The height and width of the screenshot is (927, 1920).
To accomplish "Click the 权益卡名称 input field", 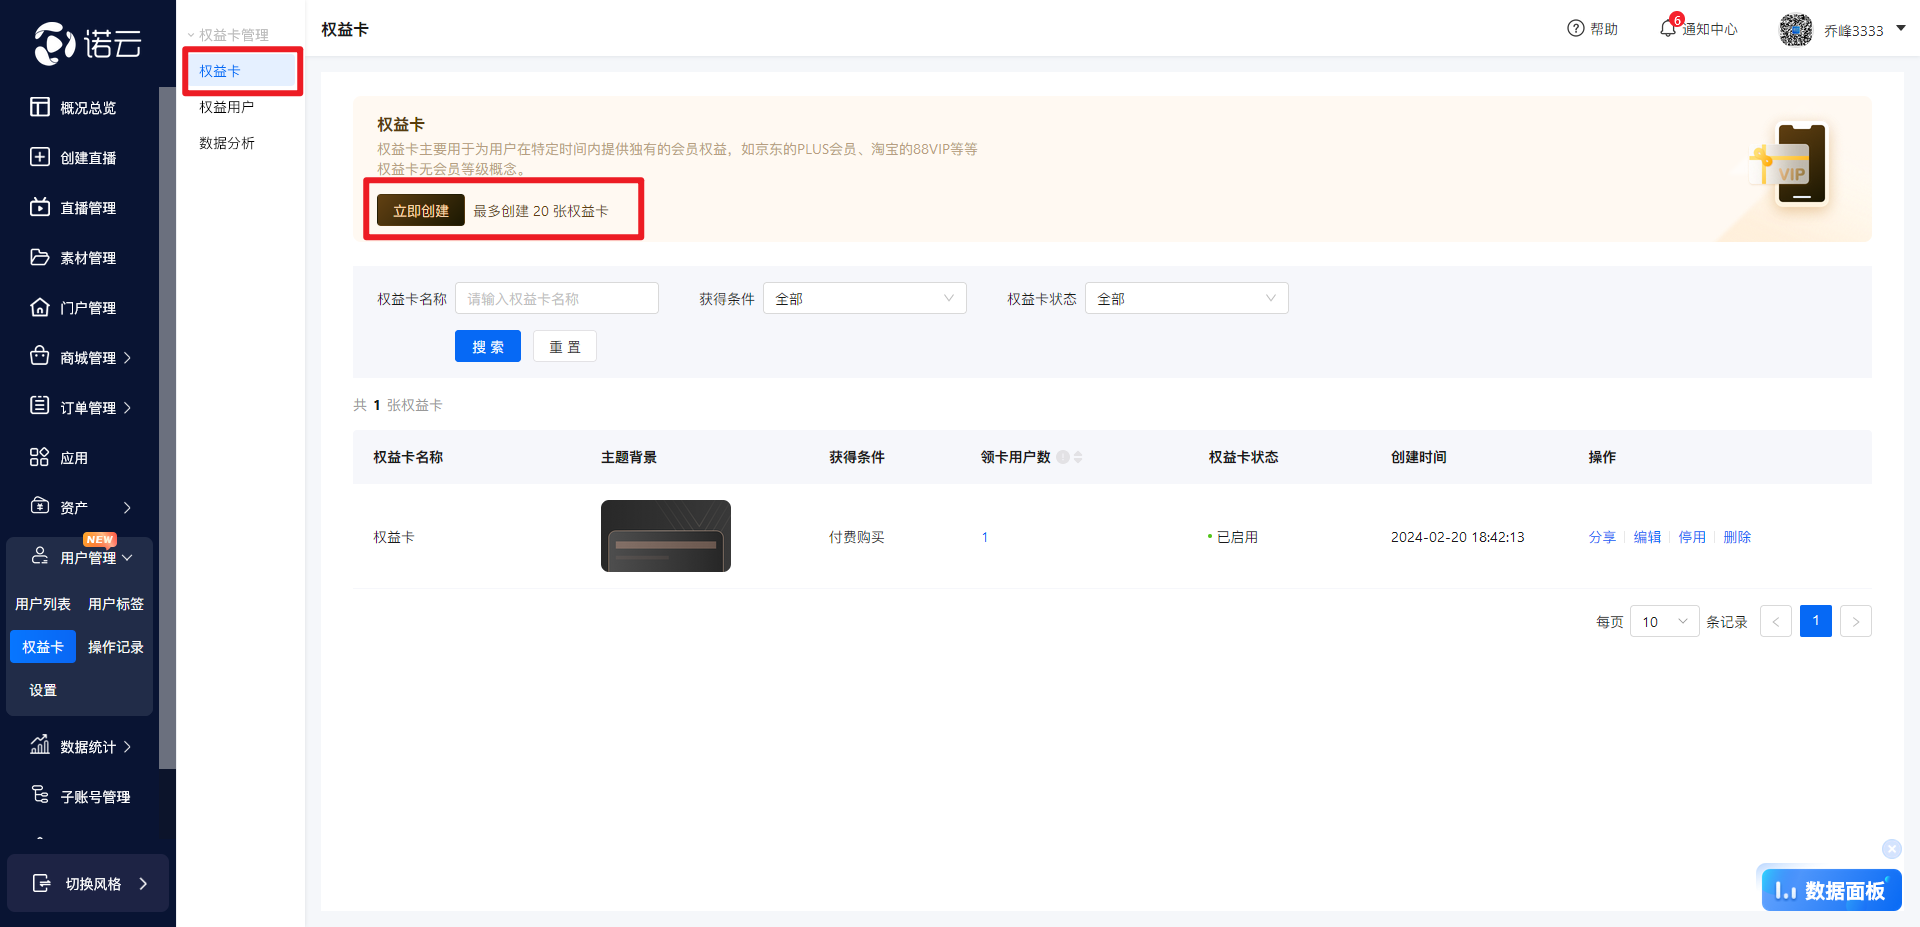I will pyautogui.click(x=557, y=299).
